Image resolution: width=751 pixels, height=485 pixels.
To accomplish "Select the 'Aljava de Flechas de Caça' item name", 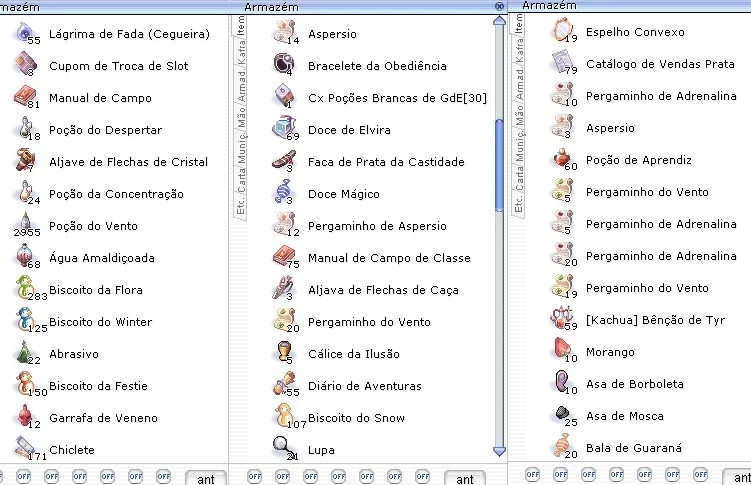I will tap(383, 290).
